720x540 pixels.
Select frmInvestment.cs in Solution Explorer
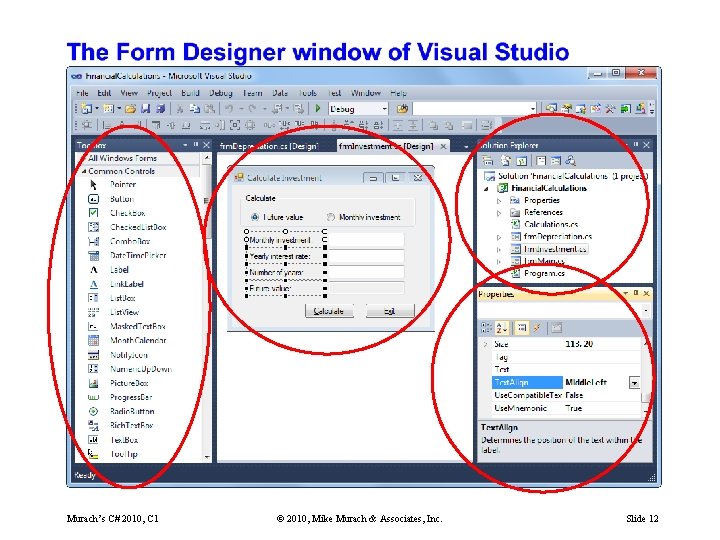tap(555, 249)
